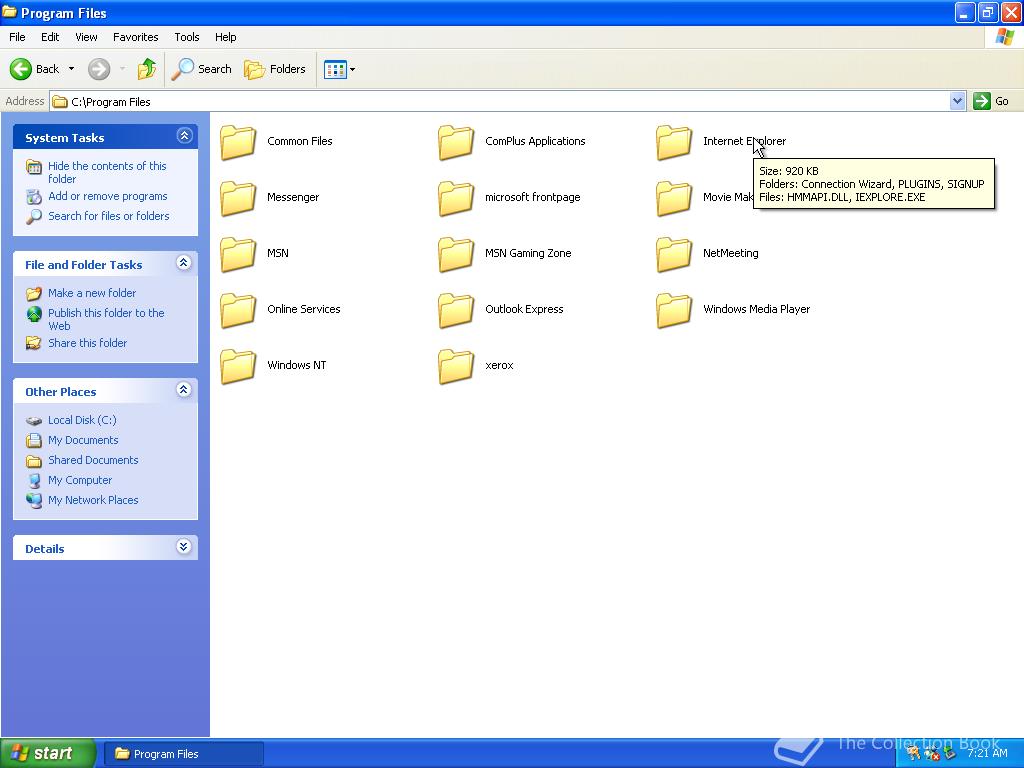Select the microsoft frontpage folder icon

pos(456,199)
